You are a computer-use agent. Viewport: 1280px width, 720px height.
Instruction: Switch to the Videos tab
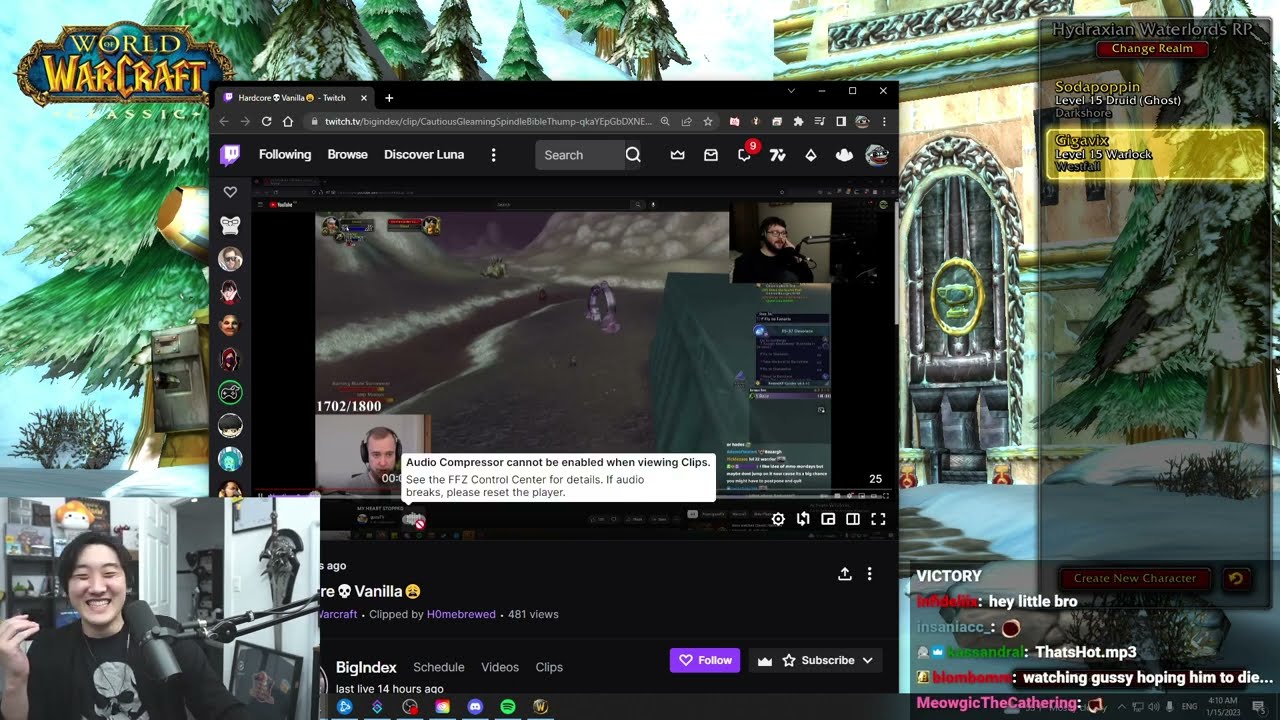pyautogui.click(x=500, y=667)
